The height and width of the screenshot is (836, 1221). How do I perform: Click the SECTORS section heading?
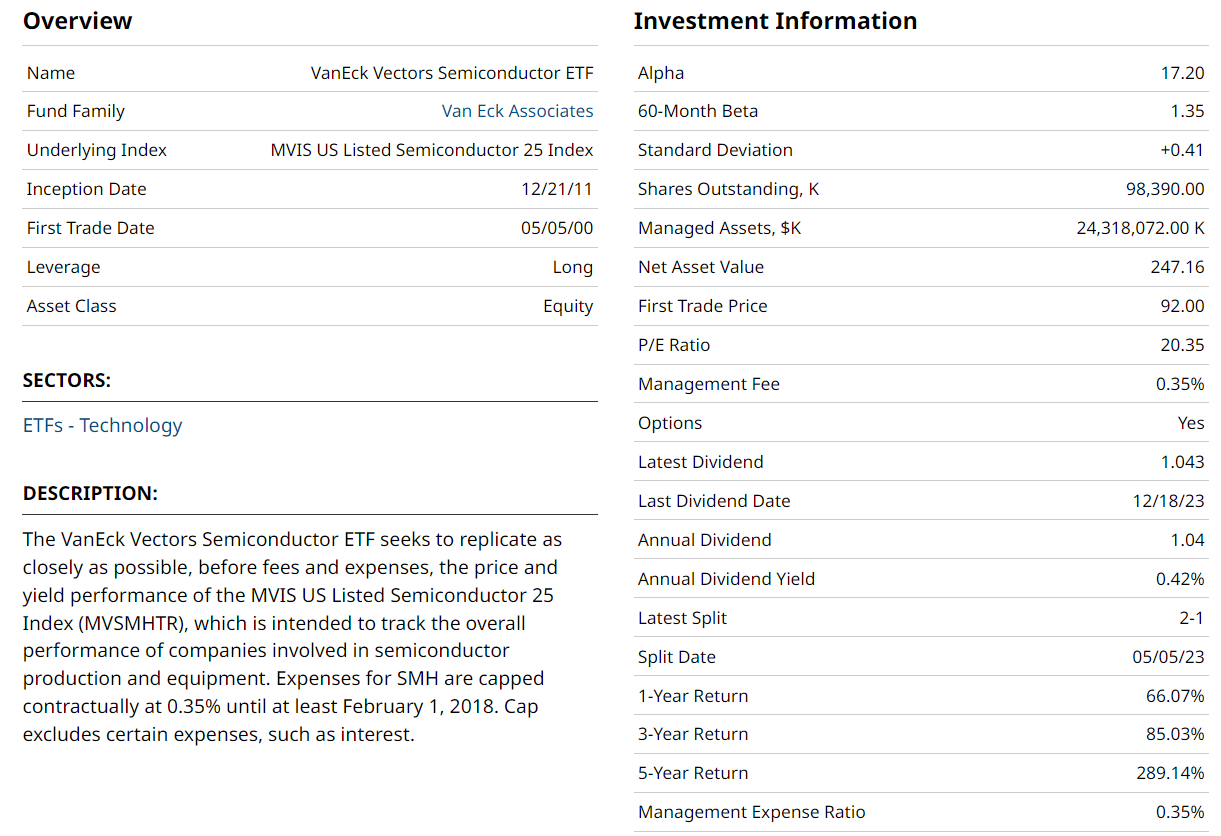66,380
